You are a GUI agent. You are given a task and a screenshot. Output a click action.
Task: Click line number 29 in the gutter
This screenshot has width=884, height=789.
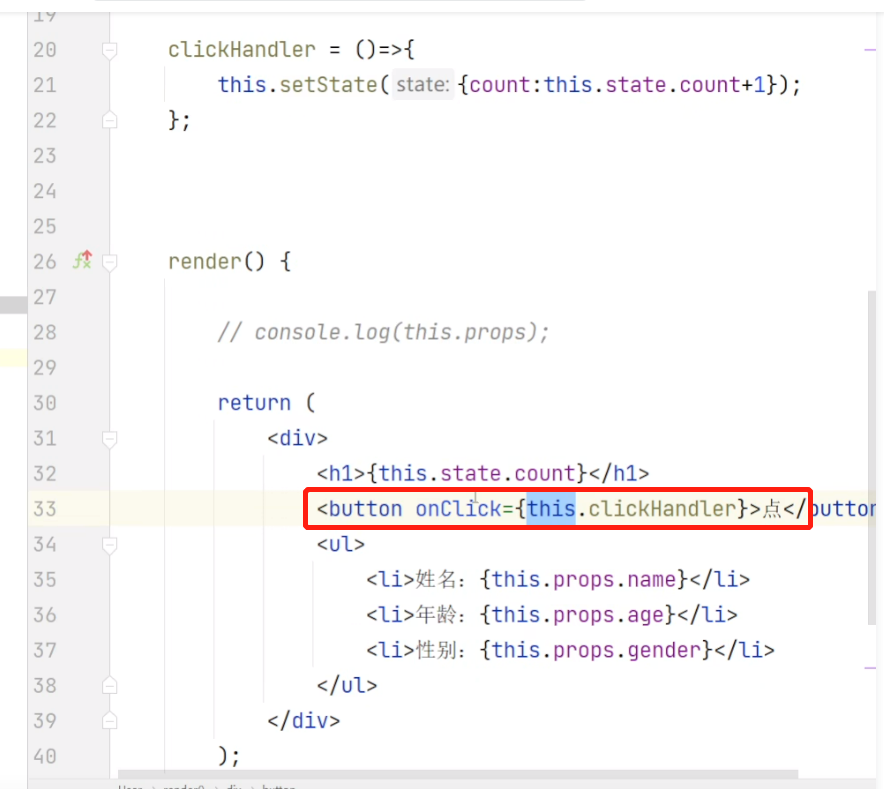click(x=45, y=368)
